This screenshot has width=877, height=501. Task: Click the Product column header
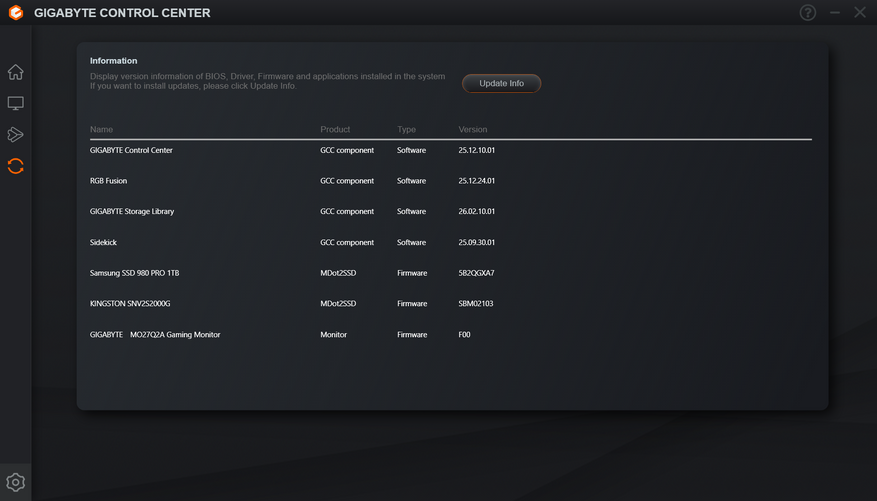click(x=335, y=130)
